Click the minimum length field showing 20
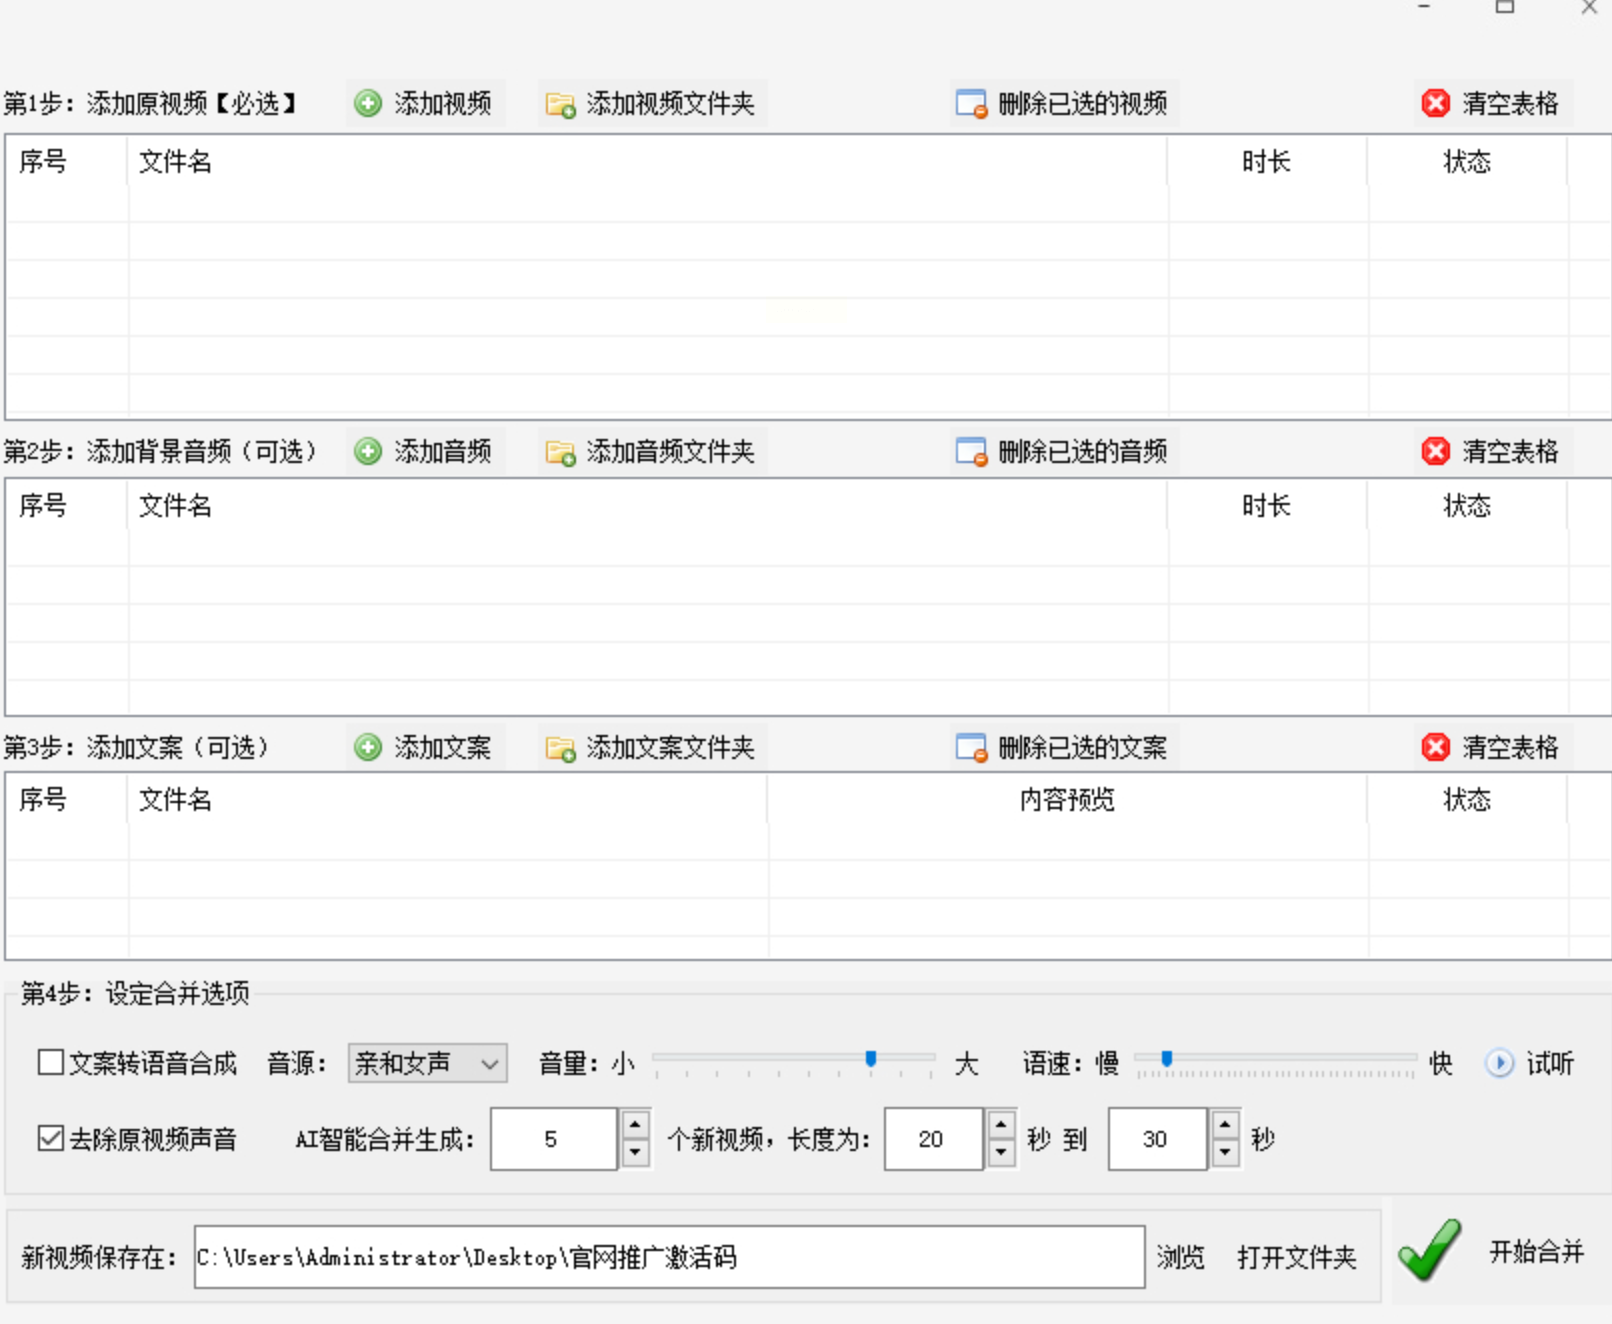The image size is (1612, 1324). (933, 1139)
